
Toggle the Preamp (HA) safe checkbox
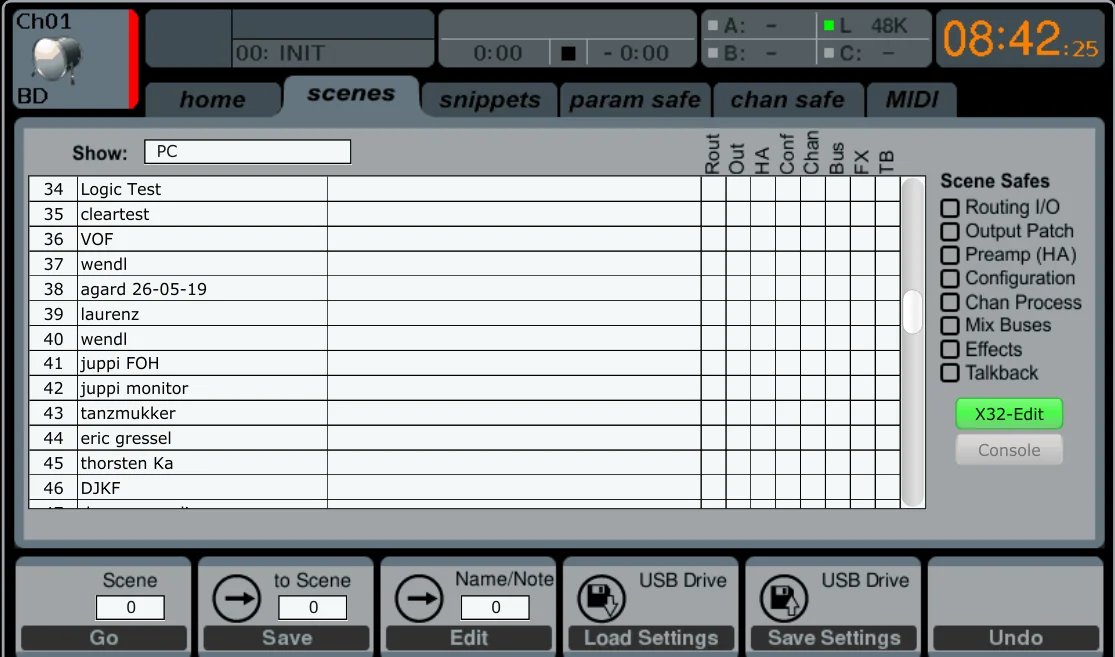click(x=950, y=255)
